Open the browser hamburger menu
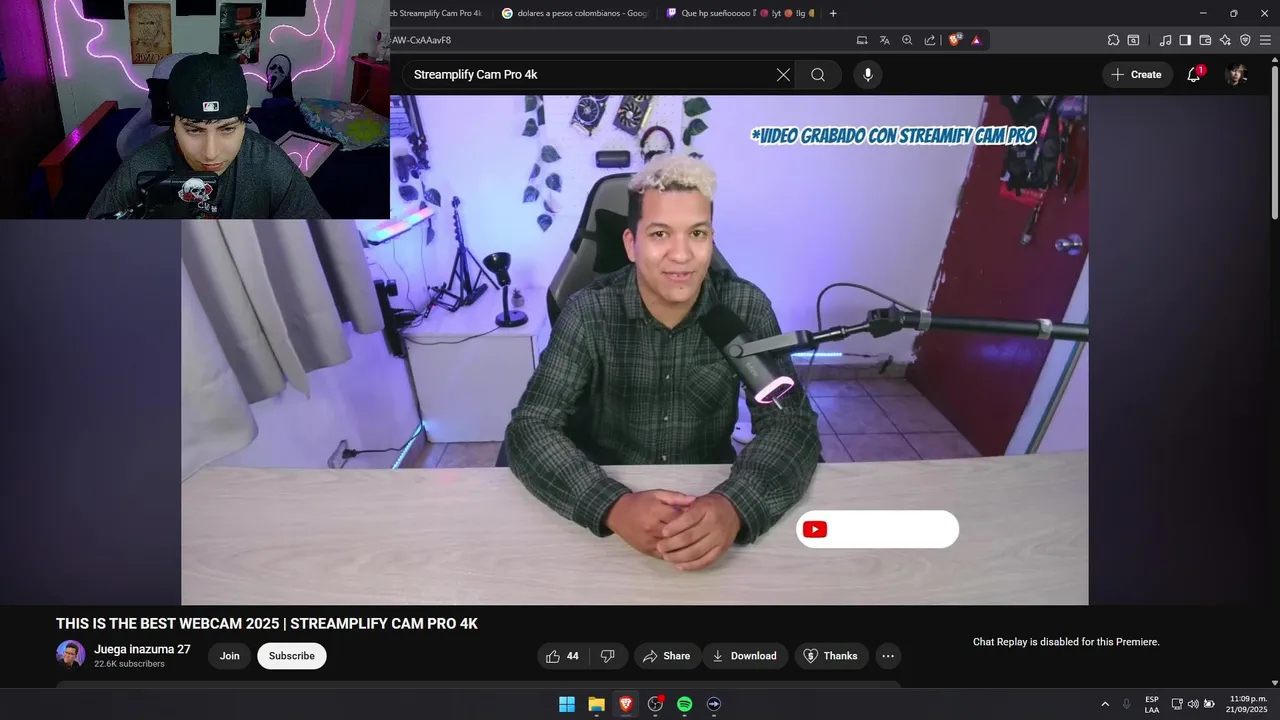The height and width of the screenshot is (720, 1280). [1265, 40]
